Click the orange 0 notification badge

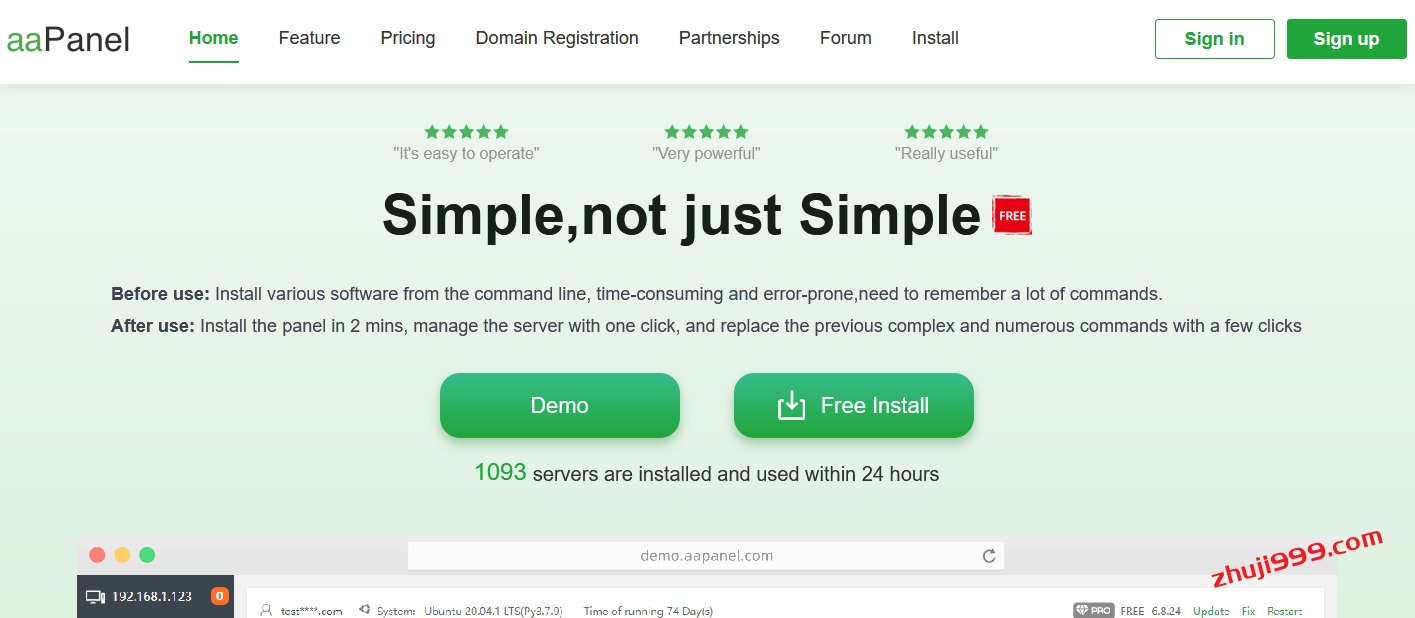coord(220,597)
